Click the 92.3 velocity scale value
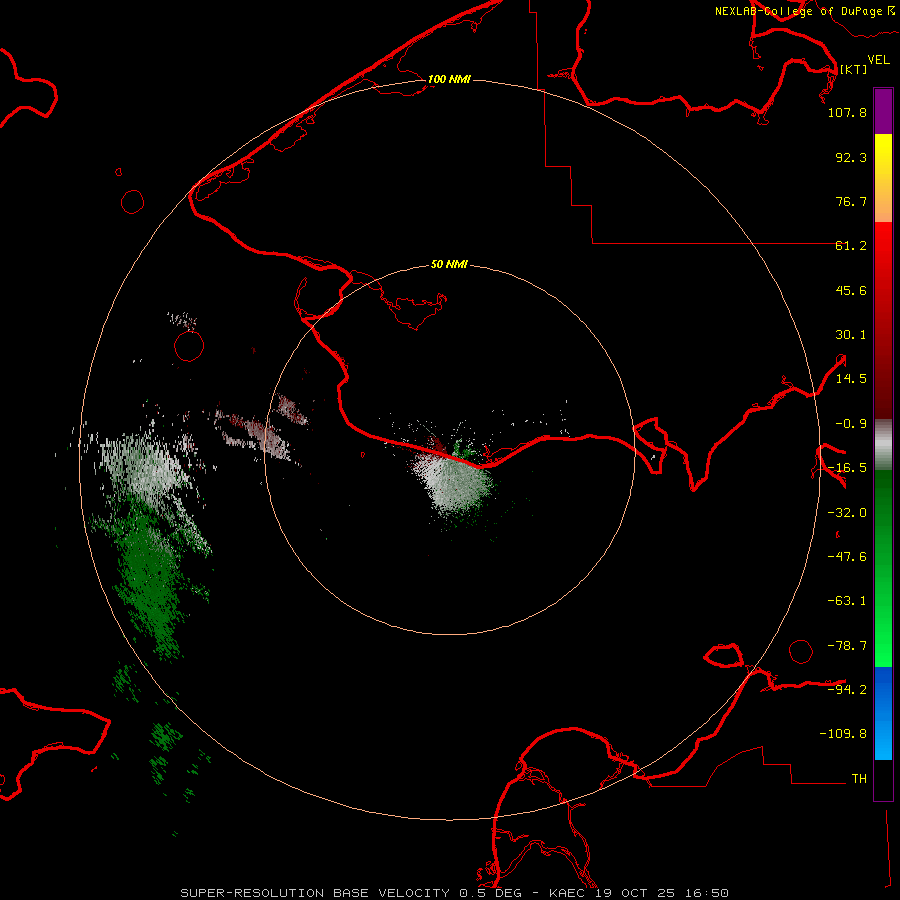 (851, 157)
